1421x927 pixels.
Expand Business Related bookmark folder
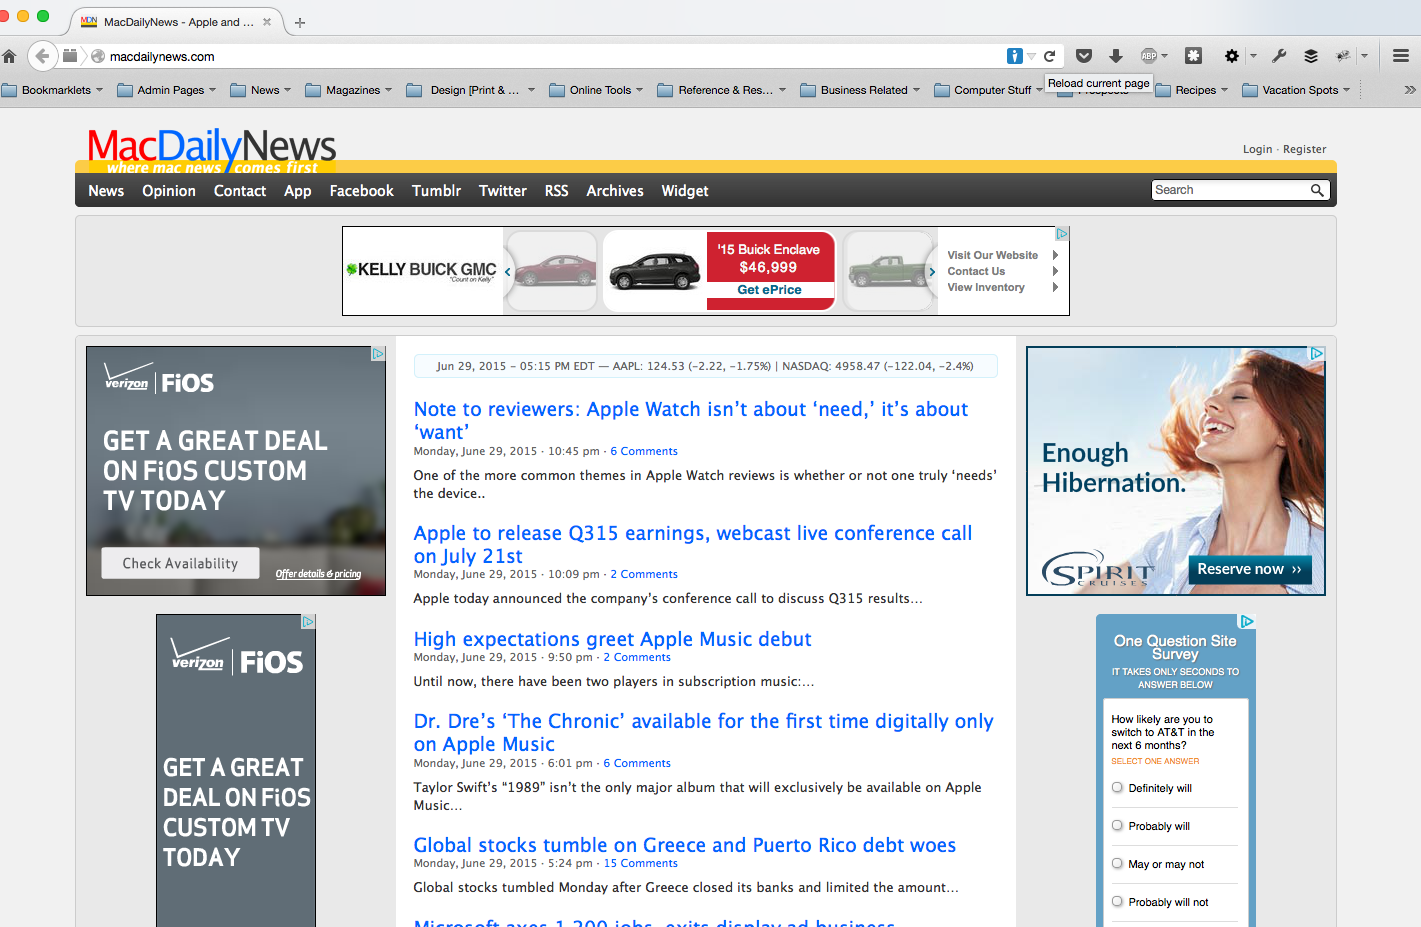pos(860,90)
